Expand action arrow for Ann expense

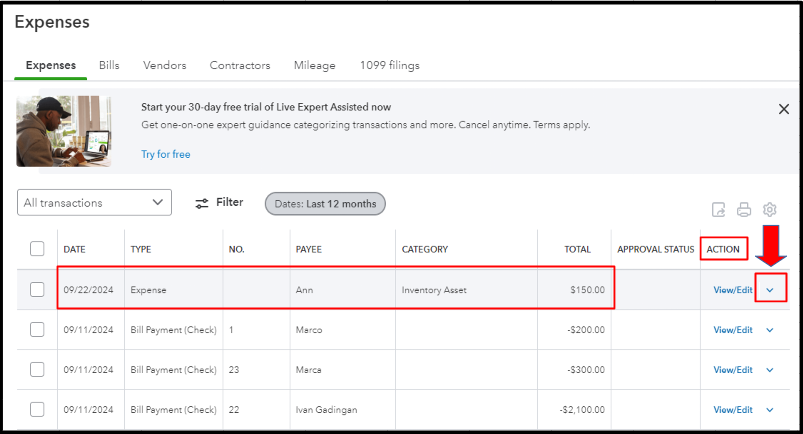pyautogui.click(x=769, y=290)
